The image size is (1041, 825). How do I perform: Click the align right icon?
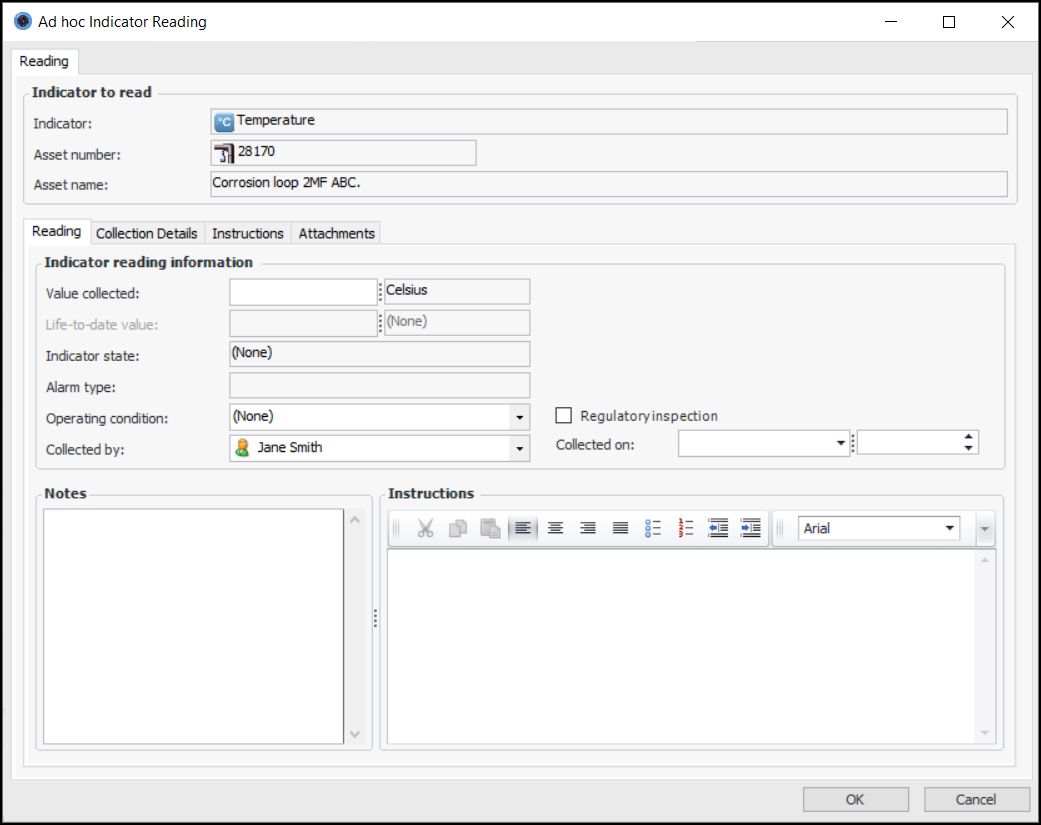click(x=588, y=529)
